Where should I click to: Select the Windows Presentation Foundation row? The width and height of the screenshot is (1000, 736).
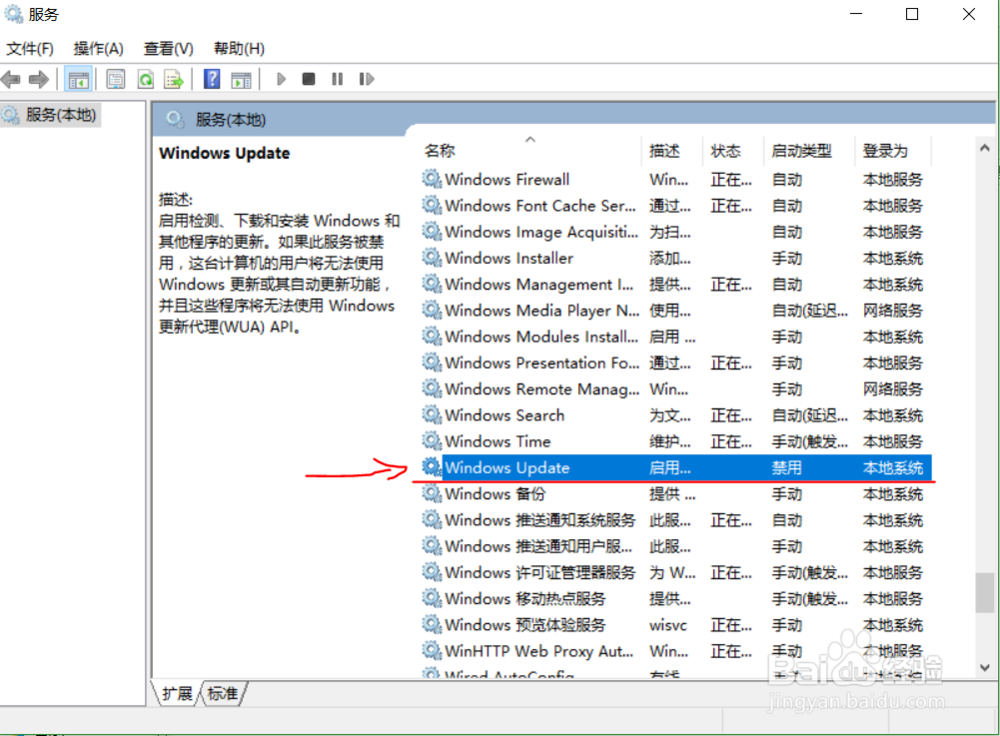[676, 363]
